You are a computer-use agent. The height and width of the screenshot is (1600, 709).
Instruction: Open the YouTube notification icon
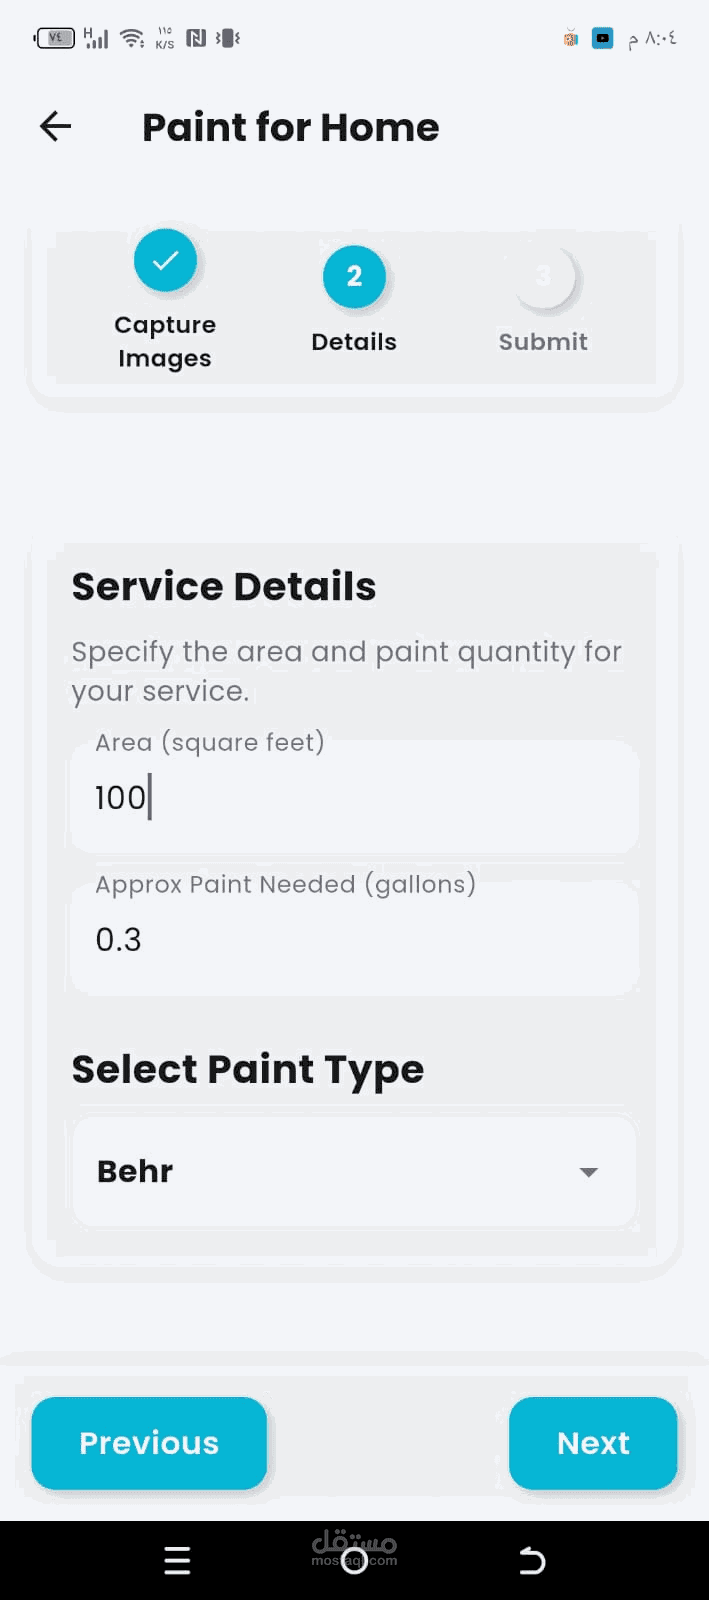click(x=602, y=38)
